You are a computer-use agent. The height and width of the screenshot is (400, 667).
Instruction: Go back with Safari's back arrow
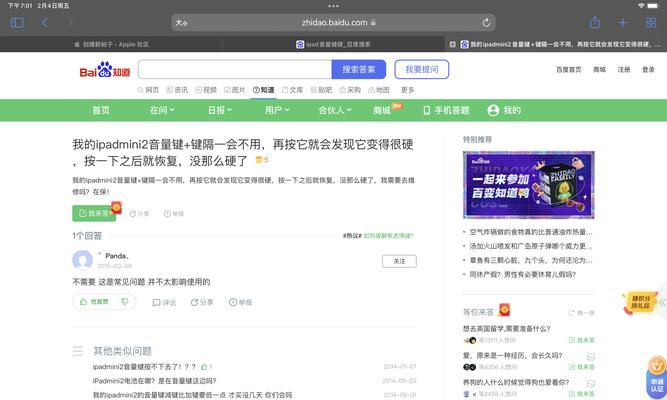[x=44, y=23]
